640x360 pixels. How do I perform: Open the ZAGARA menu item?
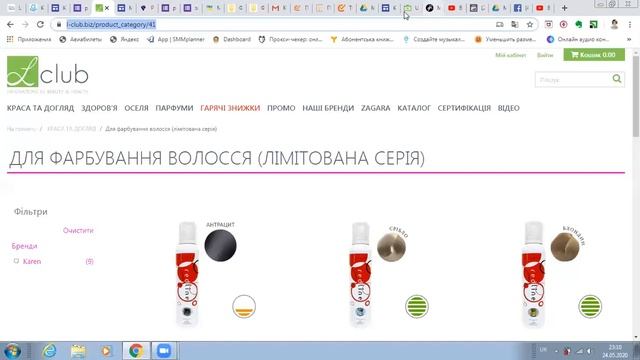(x=376, y=108)
